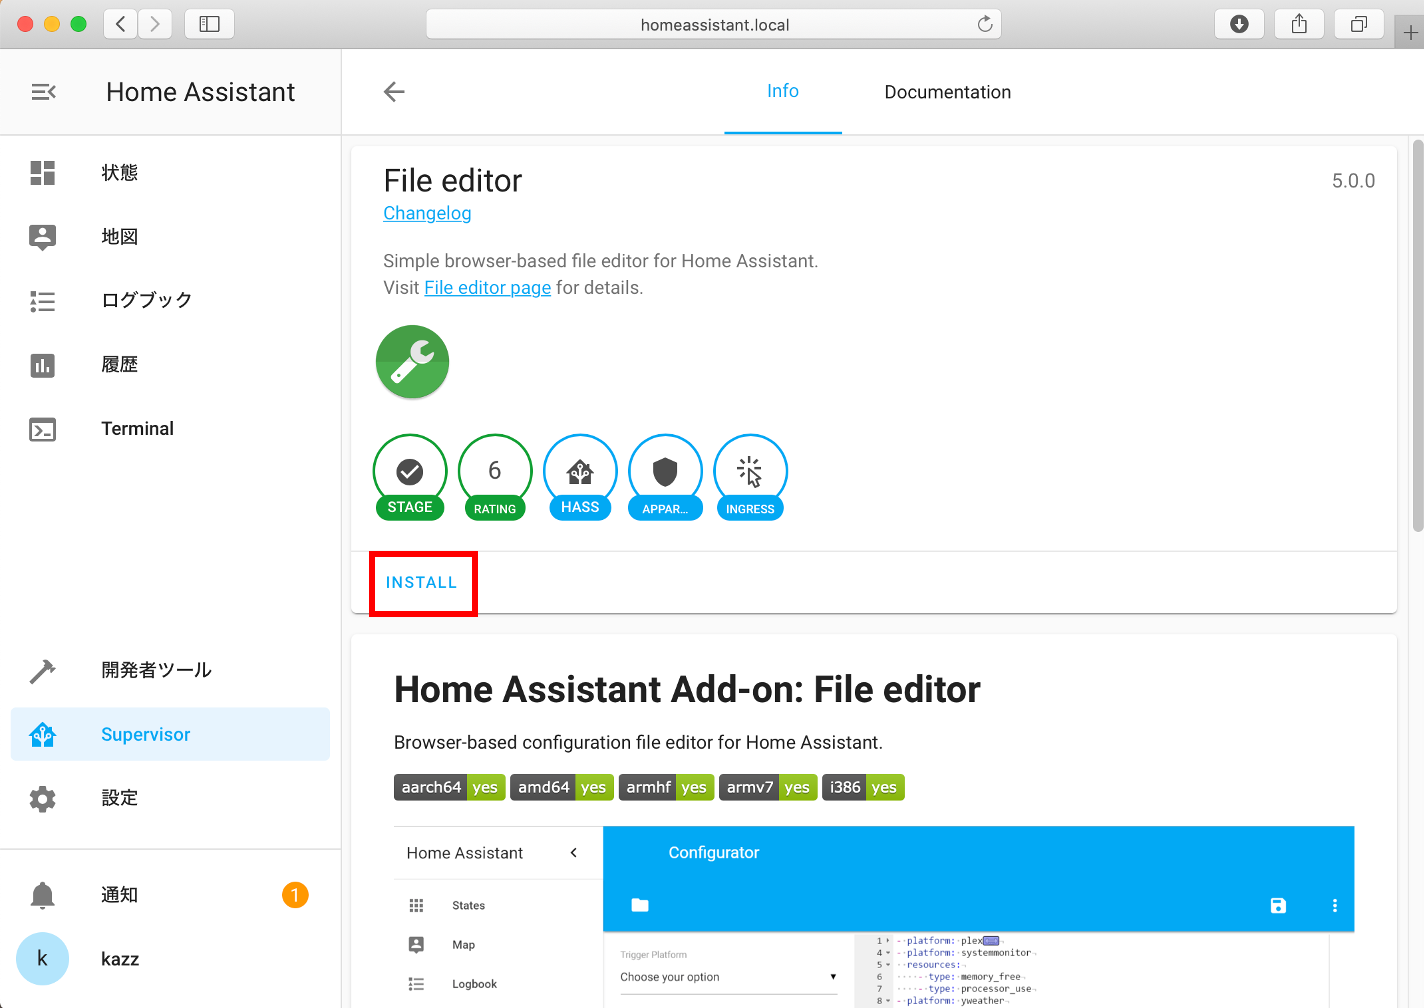Open 開発者ツール hammer icon

(x=43, y=671)
